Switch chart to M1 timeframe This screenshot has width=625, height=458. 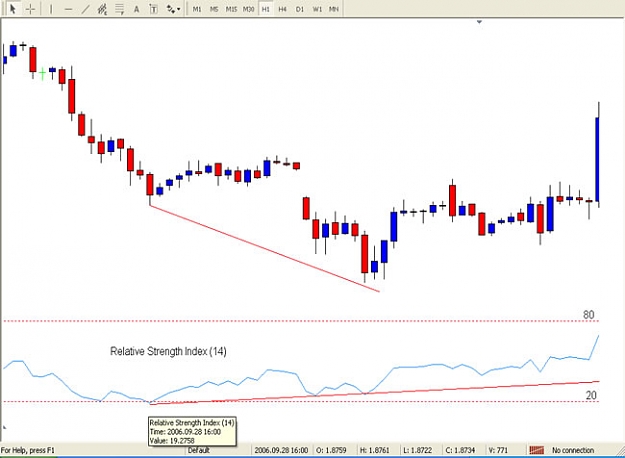pos(197,9)
